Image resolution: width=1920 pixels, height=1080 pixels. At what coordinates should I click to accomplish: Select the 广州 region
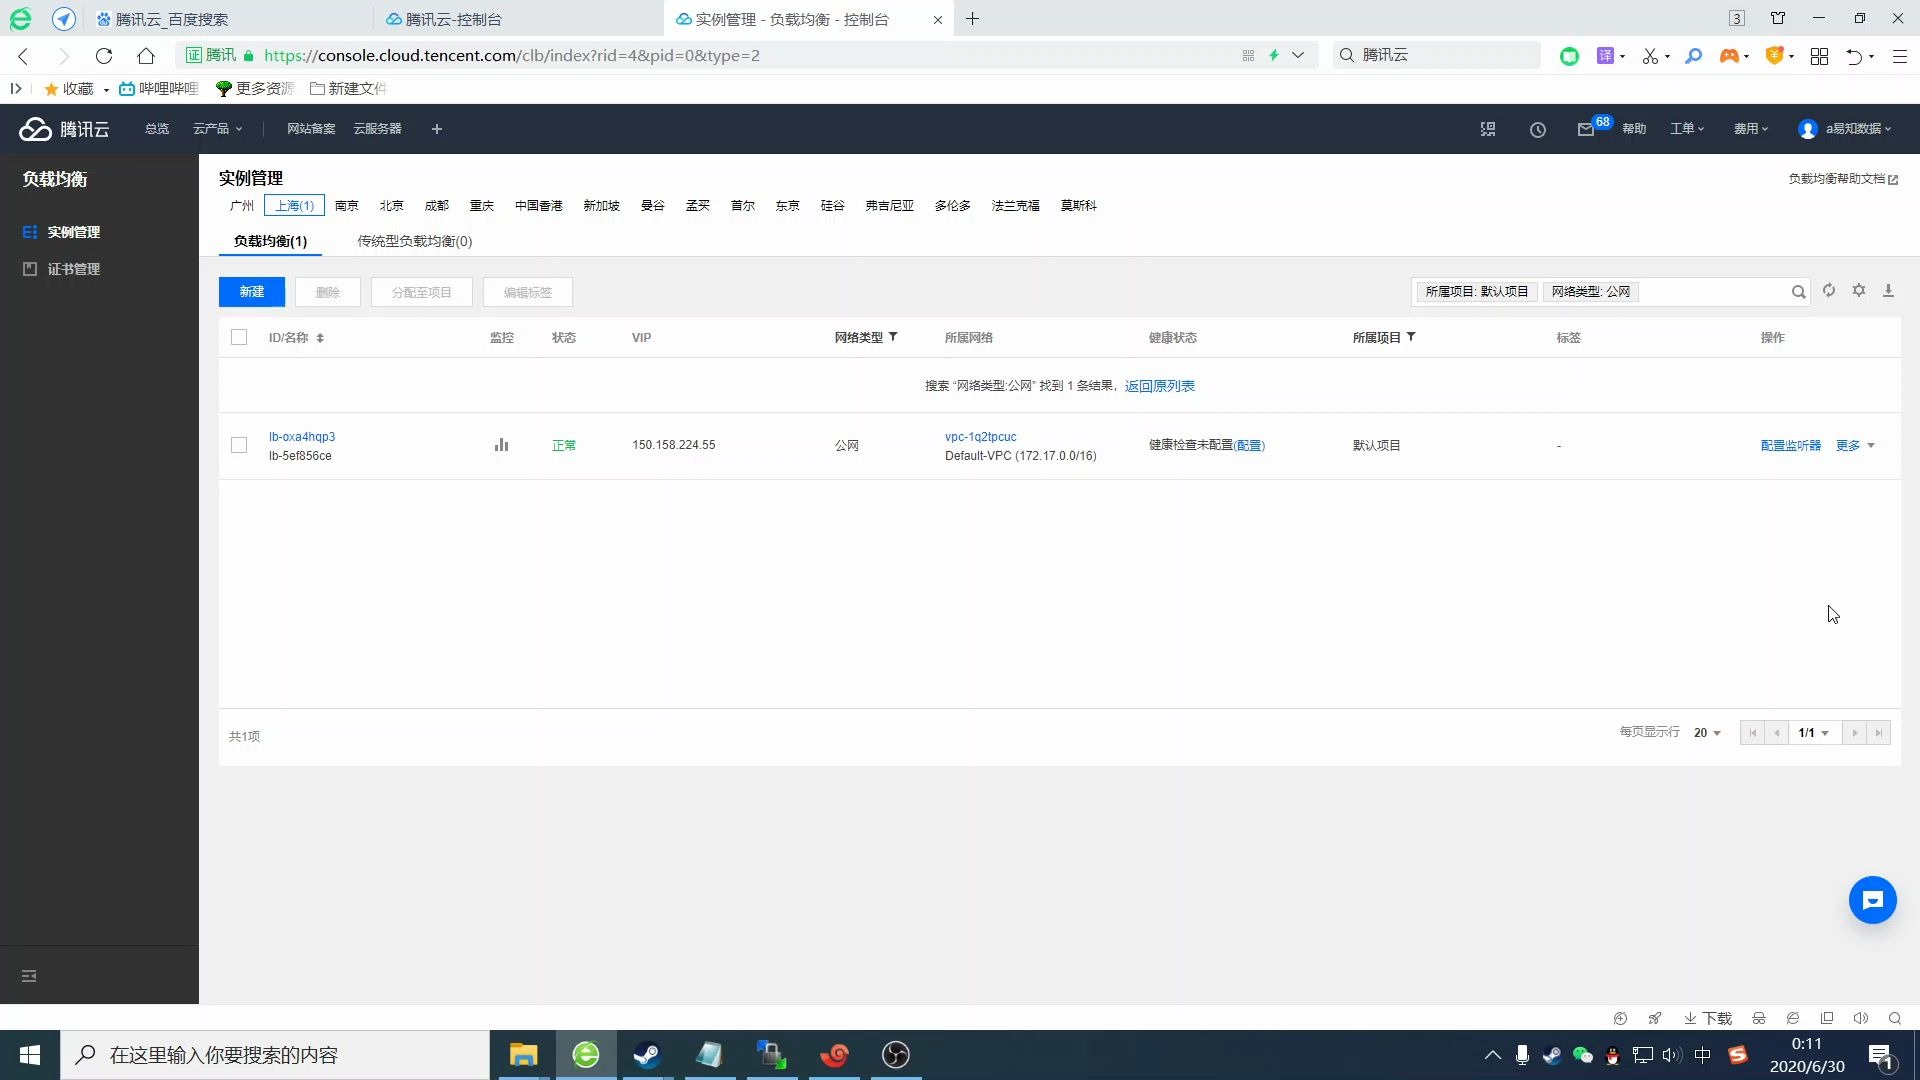point(242,206)
